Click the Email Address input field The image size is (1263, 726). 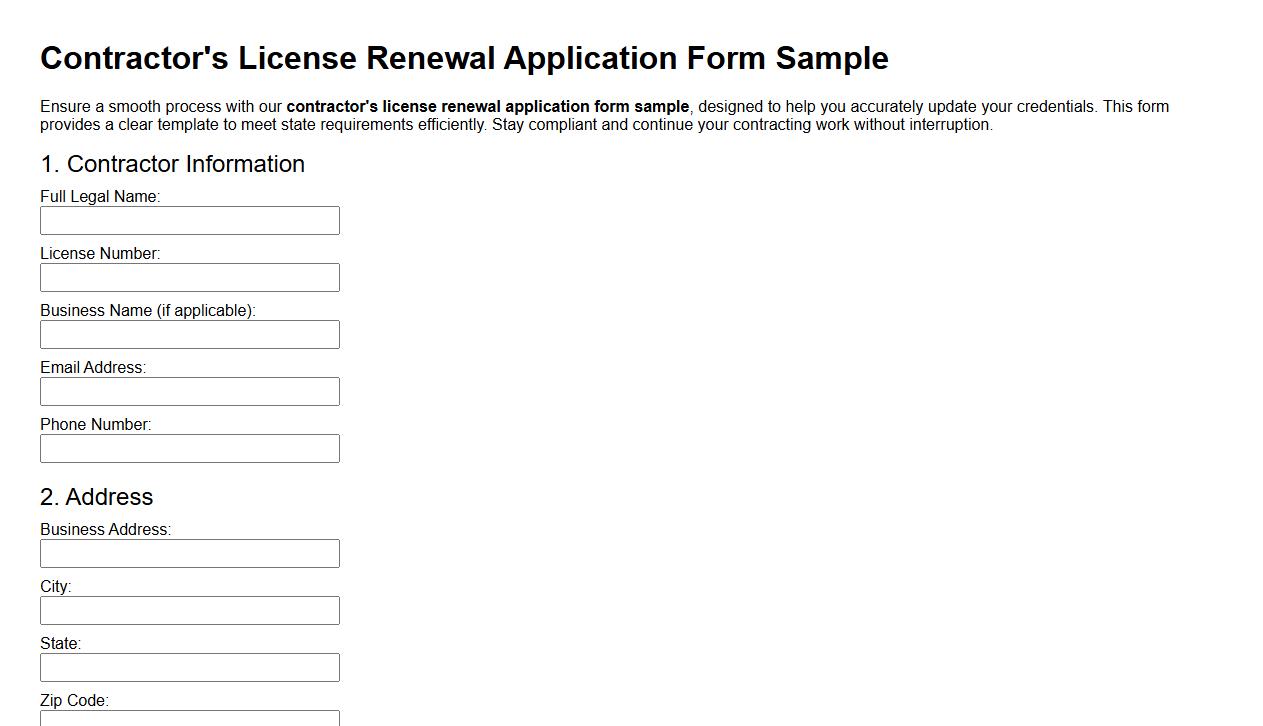coord(189,391)
